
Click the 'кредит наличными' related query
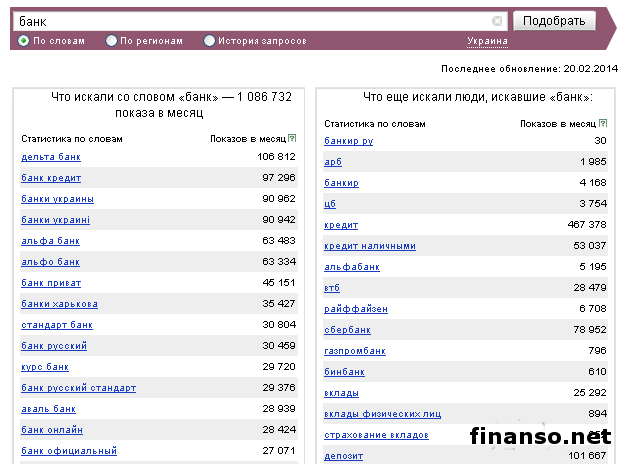tap(369, 246)
